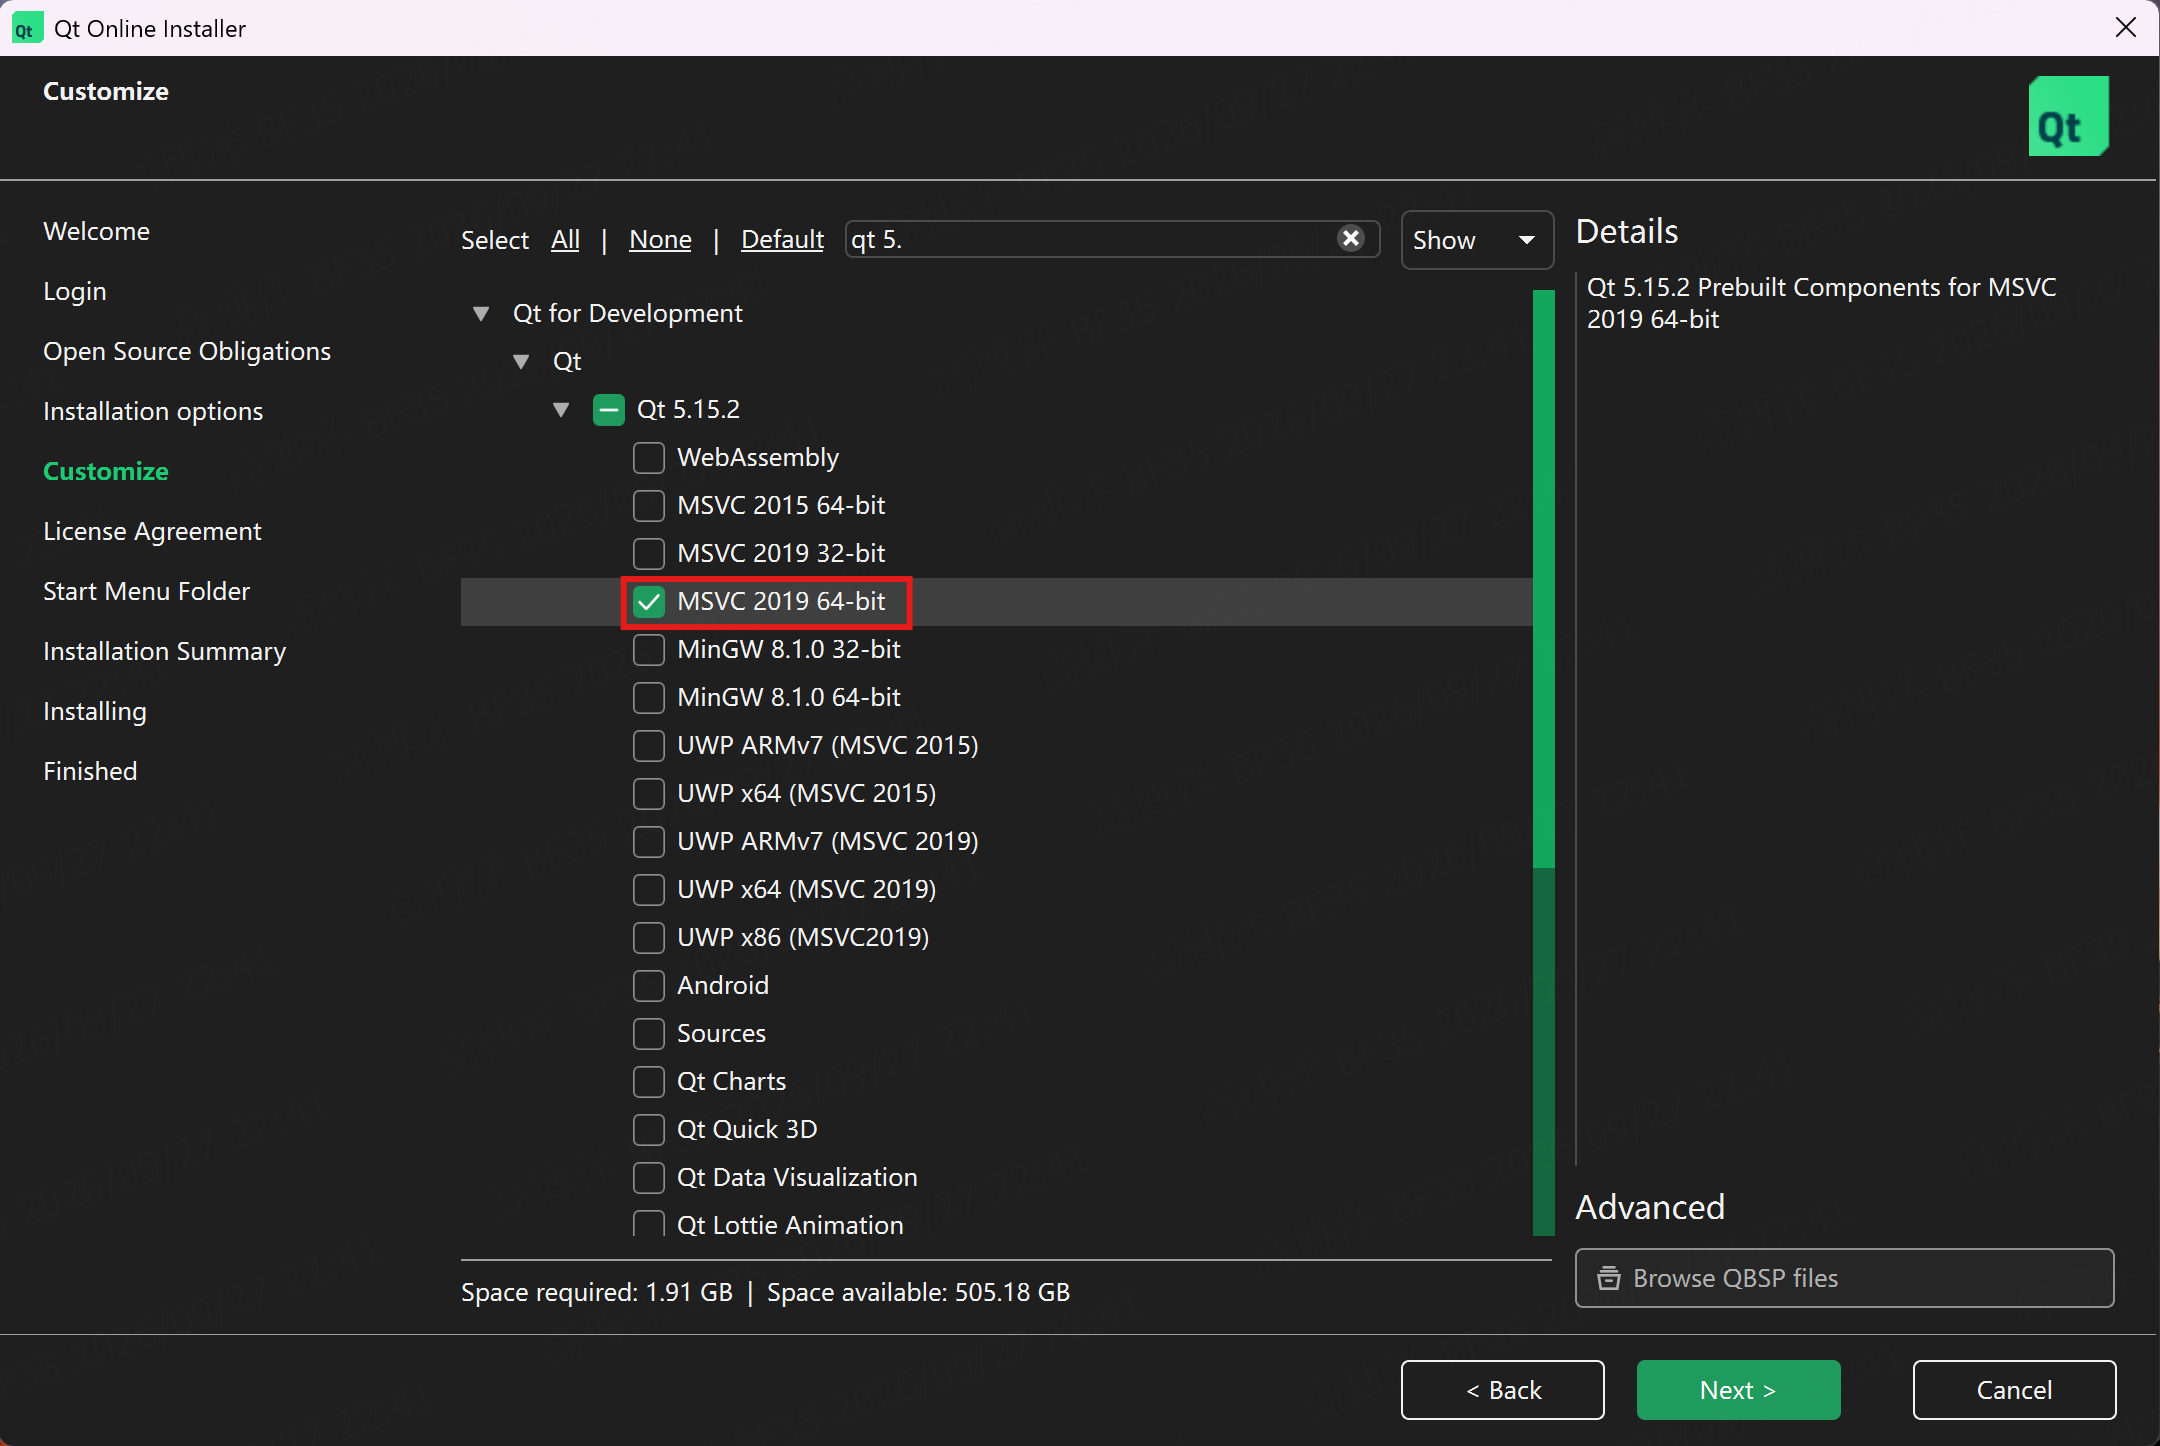
Task: Clear the component search field
Action: coord(1351,239)
